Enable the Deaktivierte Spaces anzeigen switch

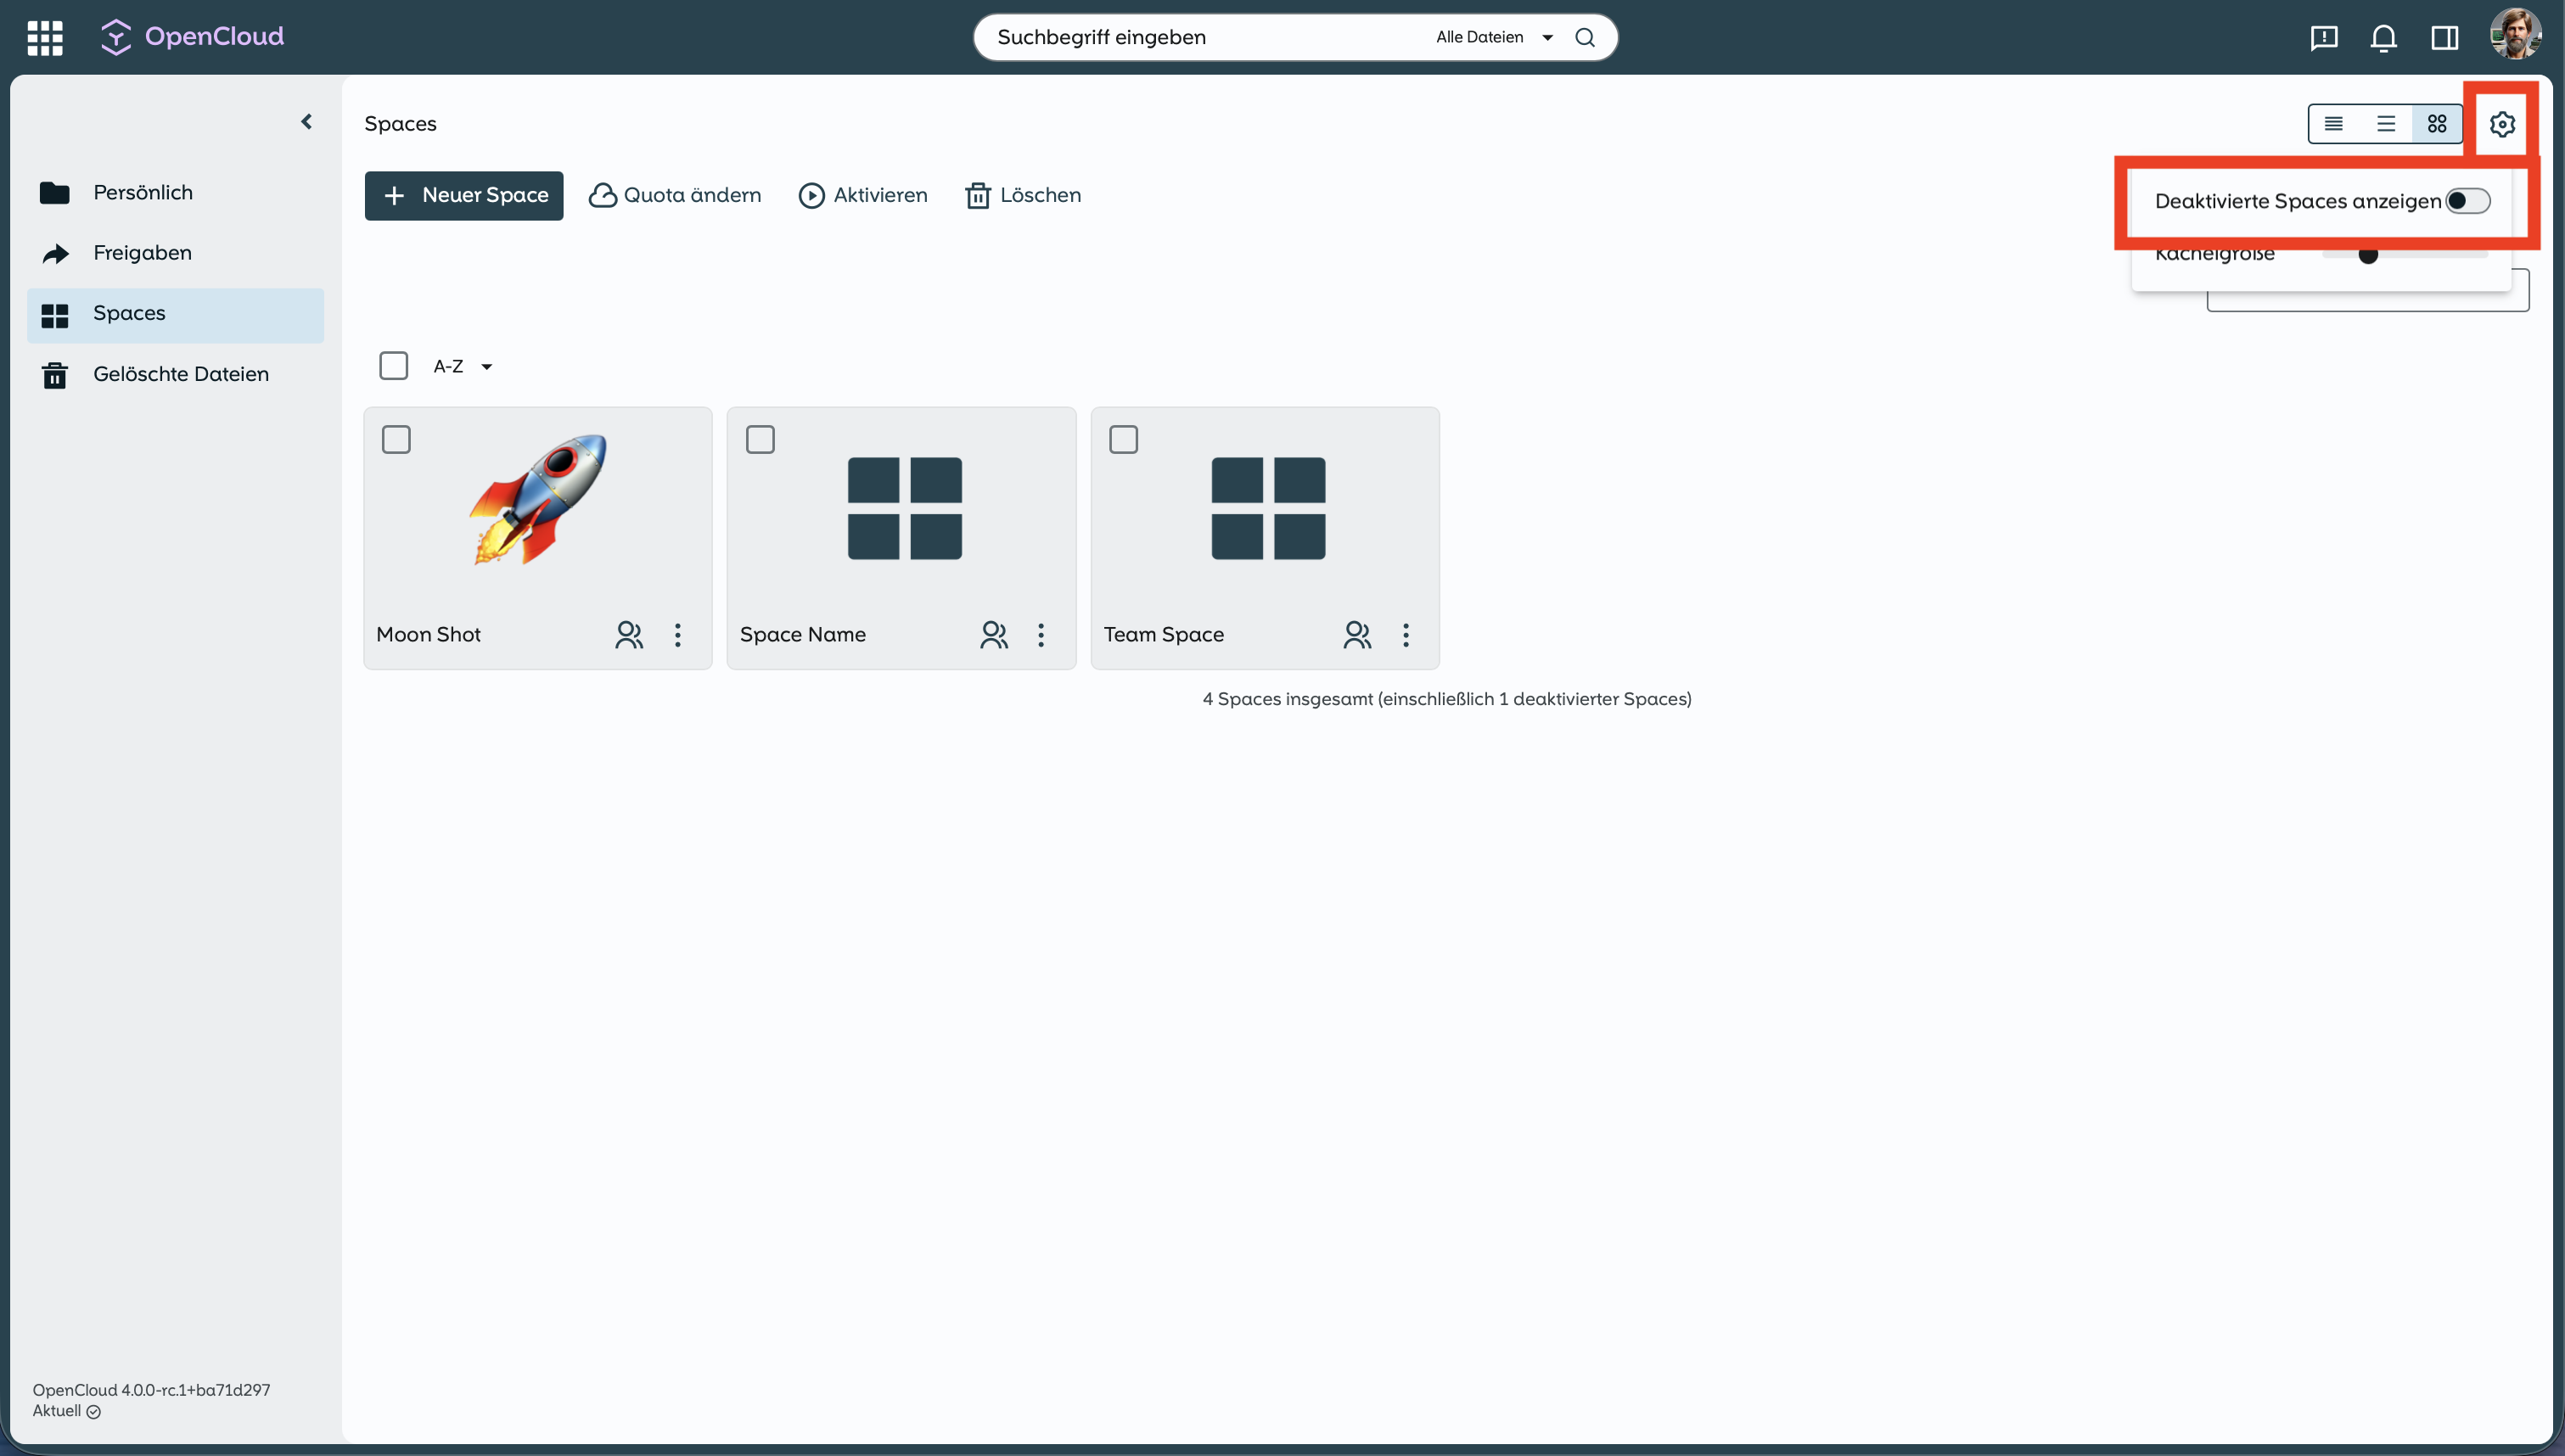pos(2467,201)
